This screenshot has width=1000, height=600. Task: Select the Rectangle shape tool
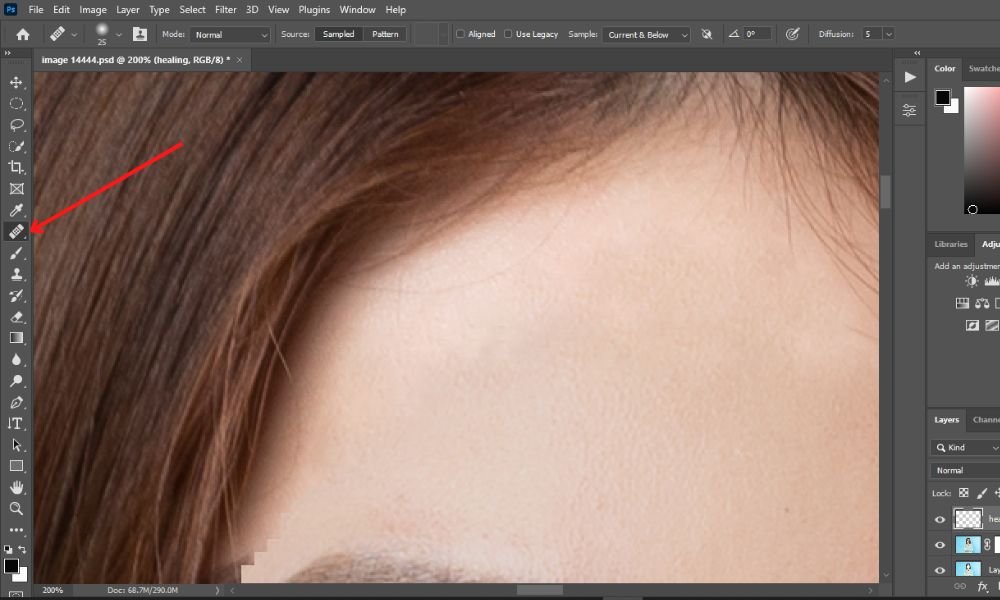(16, 466)
